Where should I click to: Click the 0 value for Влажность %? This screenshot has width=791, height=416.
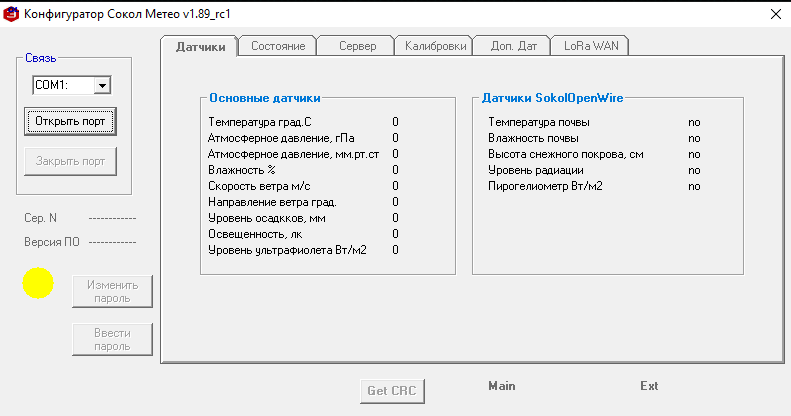(396, 170)
